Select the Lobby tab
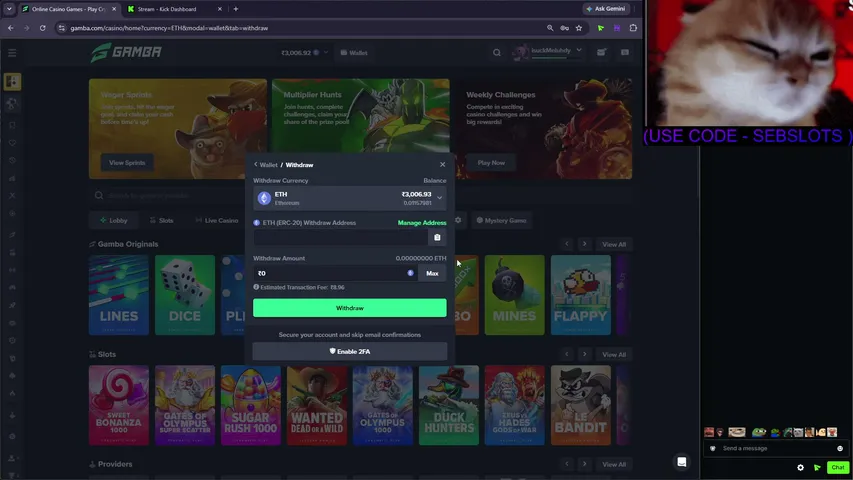 (x=113, y=220)
